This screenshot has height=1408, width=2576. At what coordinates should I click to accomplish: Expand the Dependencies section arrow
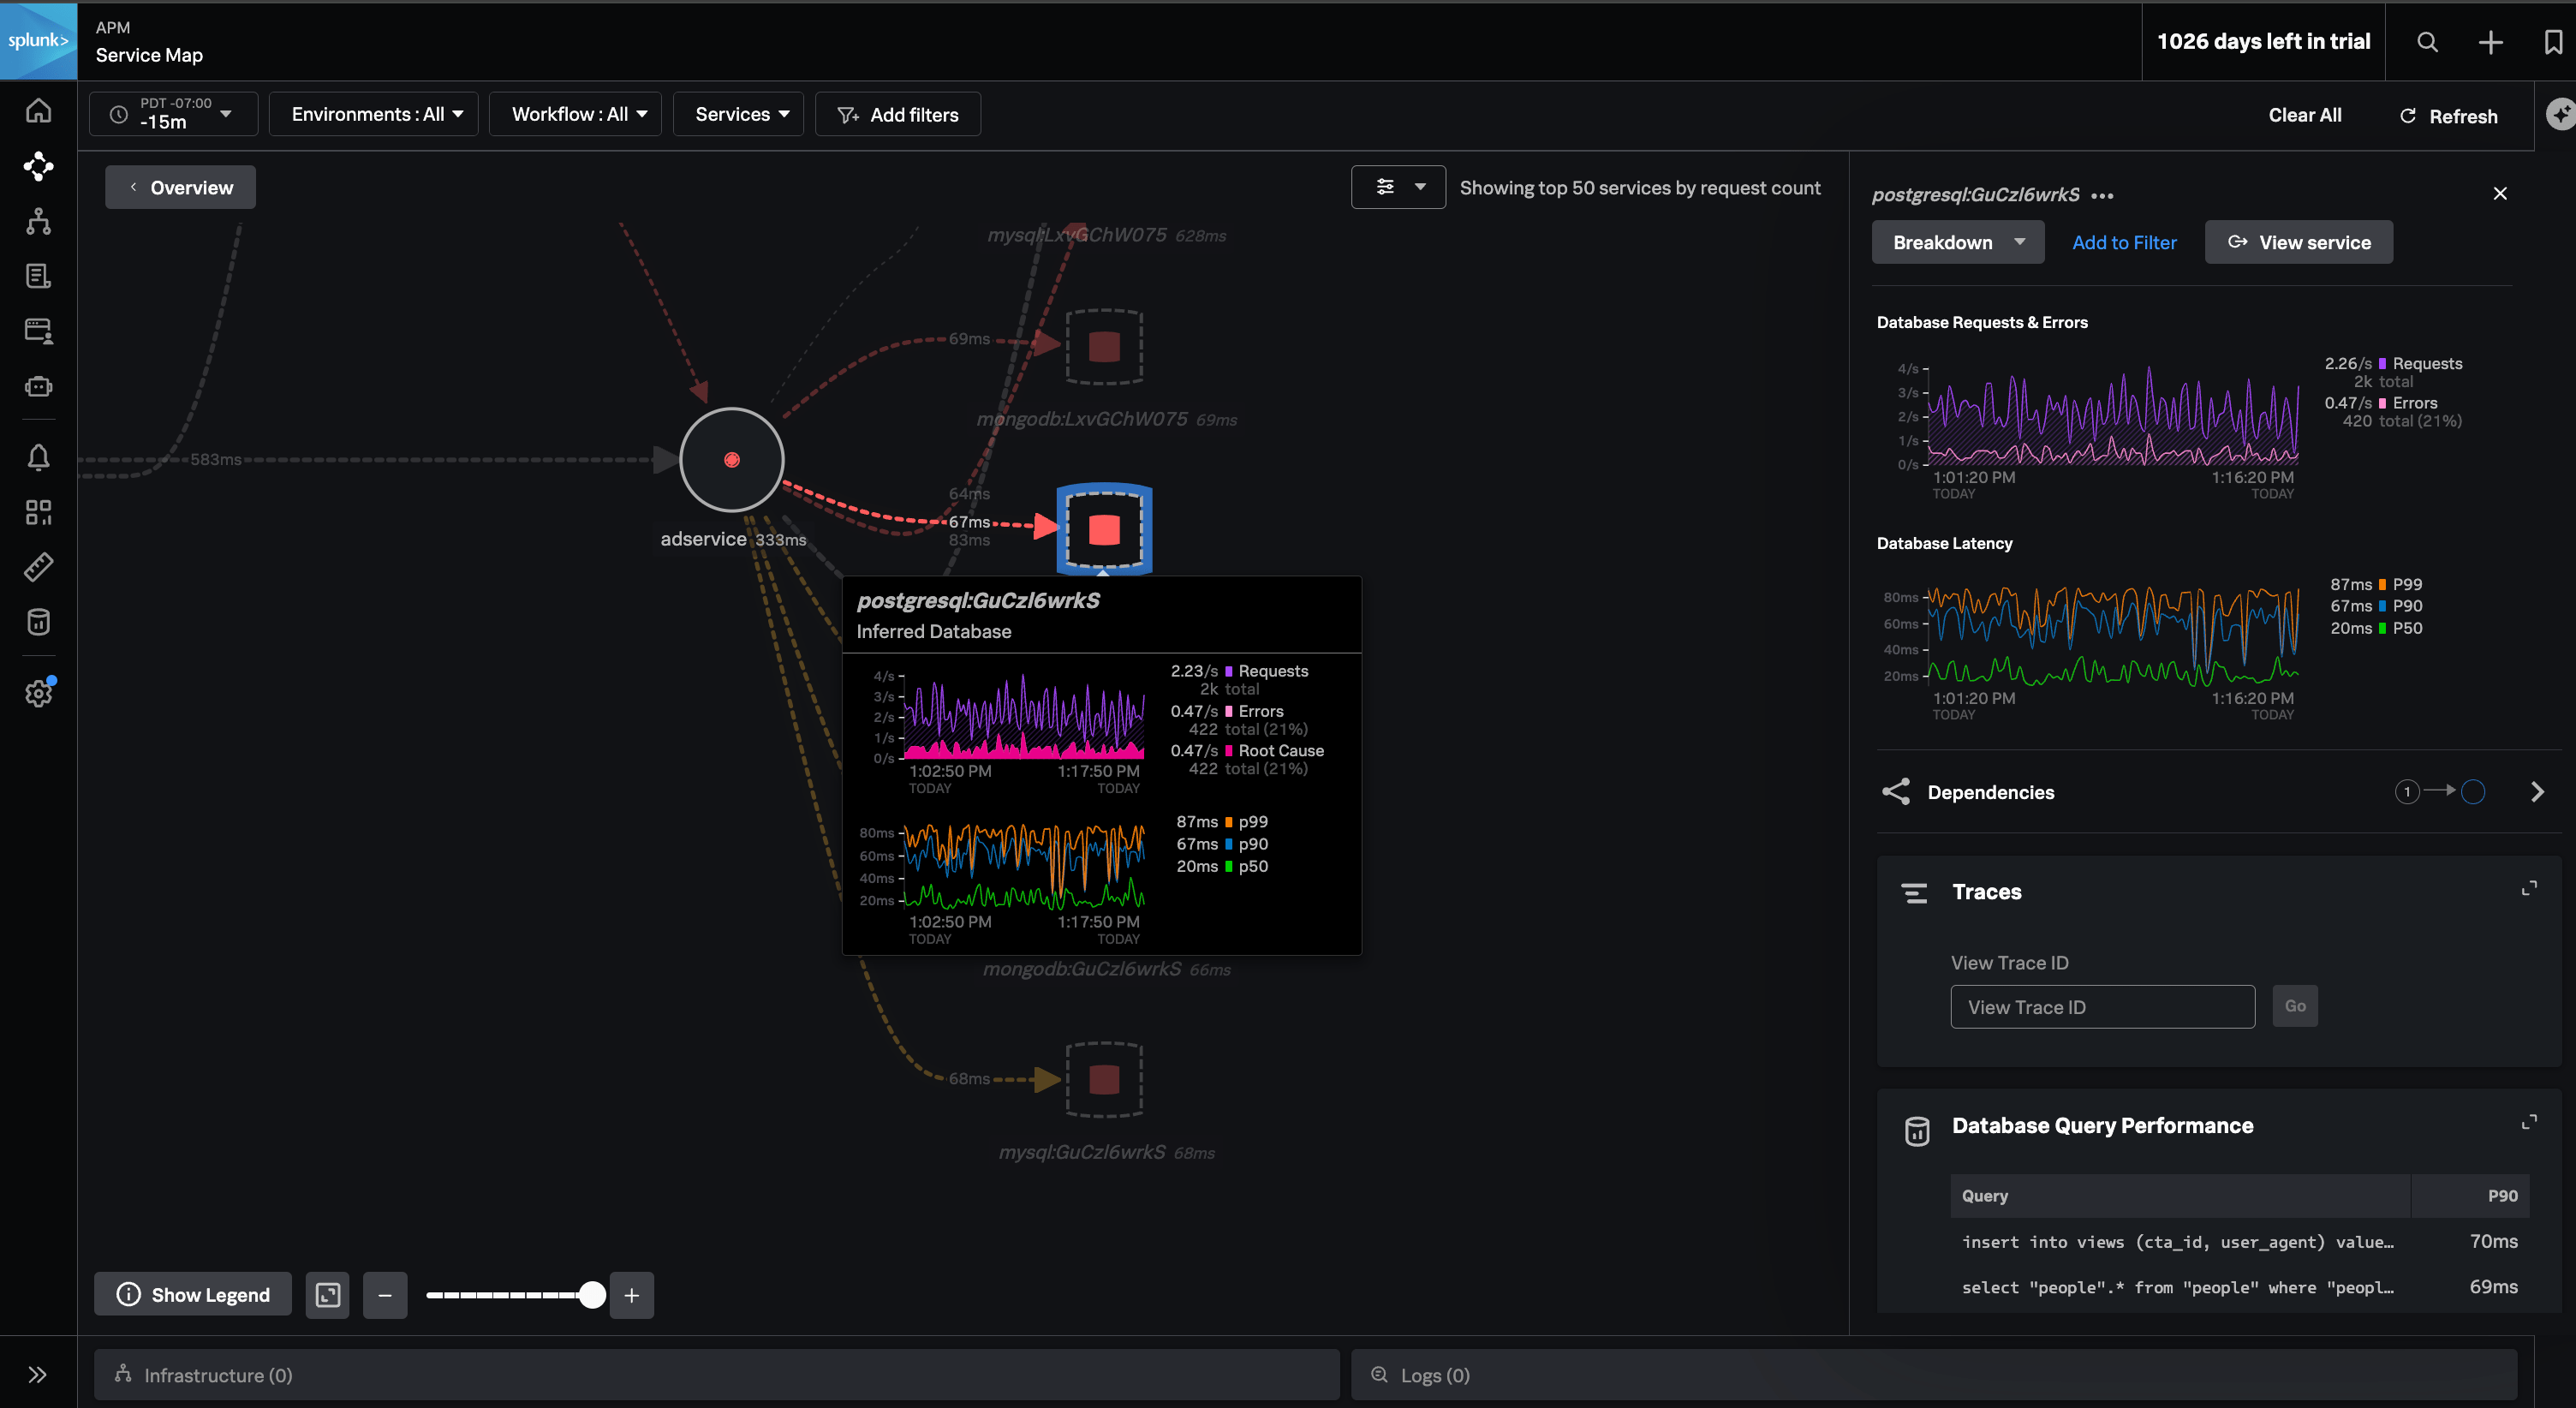click(2536, 792)
